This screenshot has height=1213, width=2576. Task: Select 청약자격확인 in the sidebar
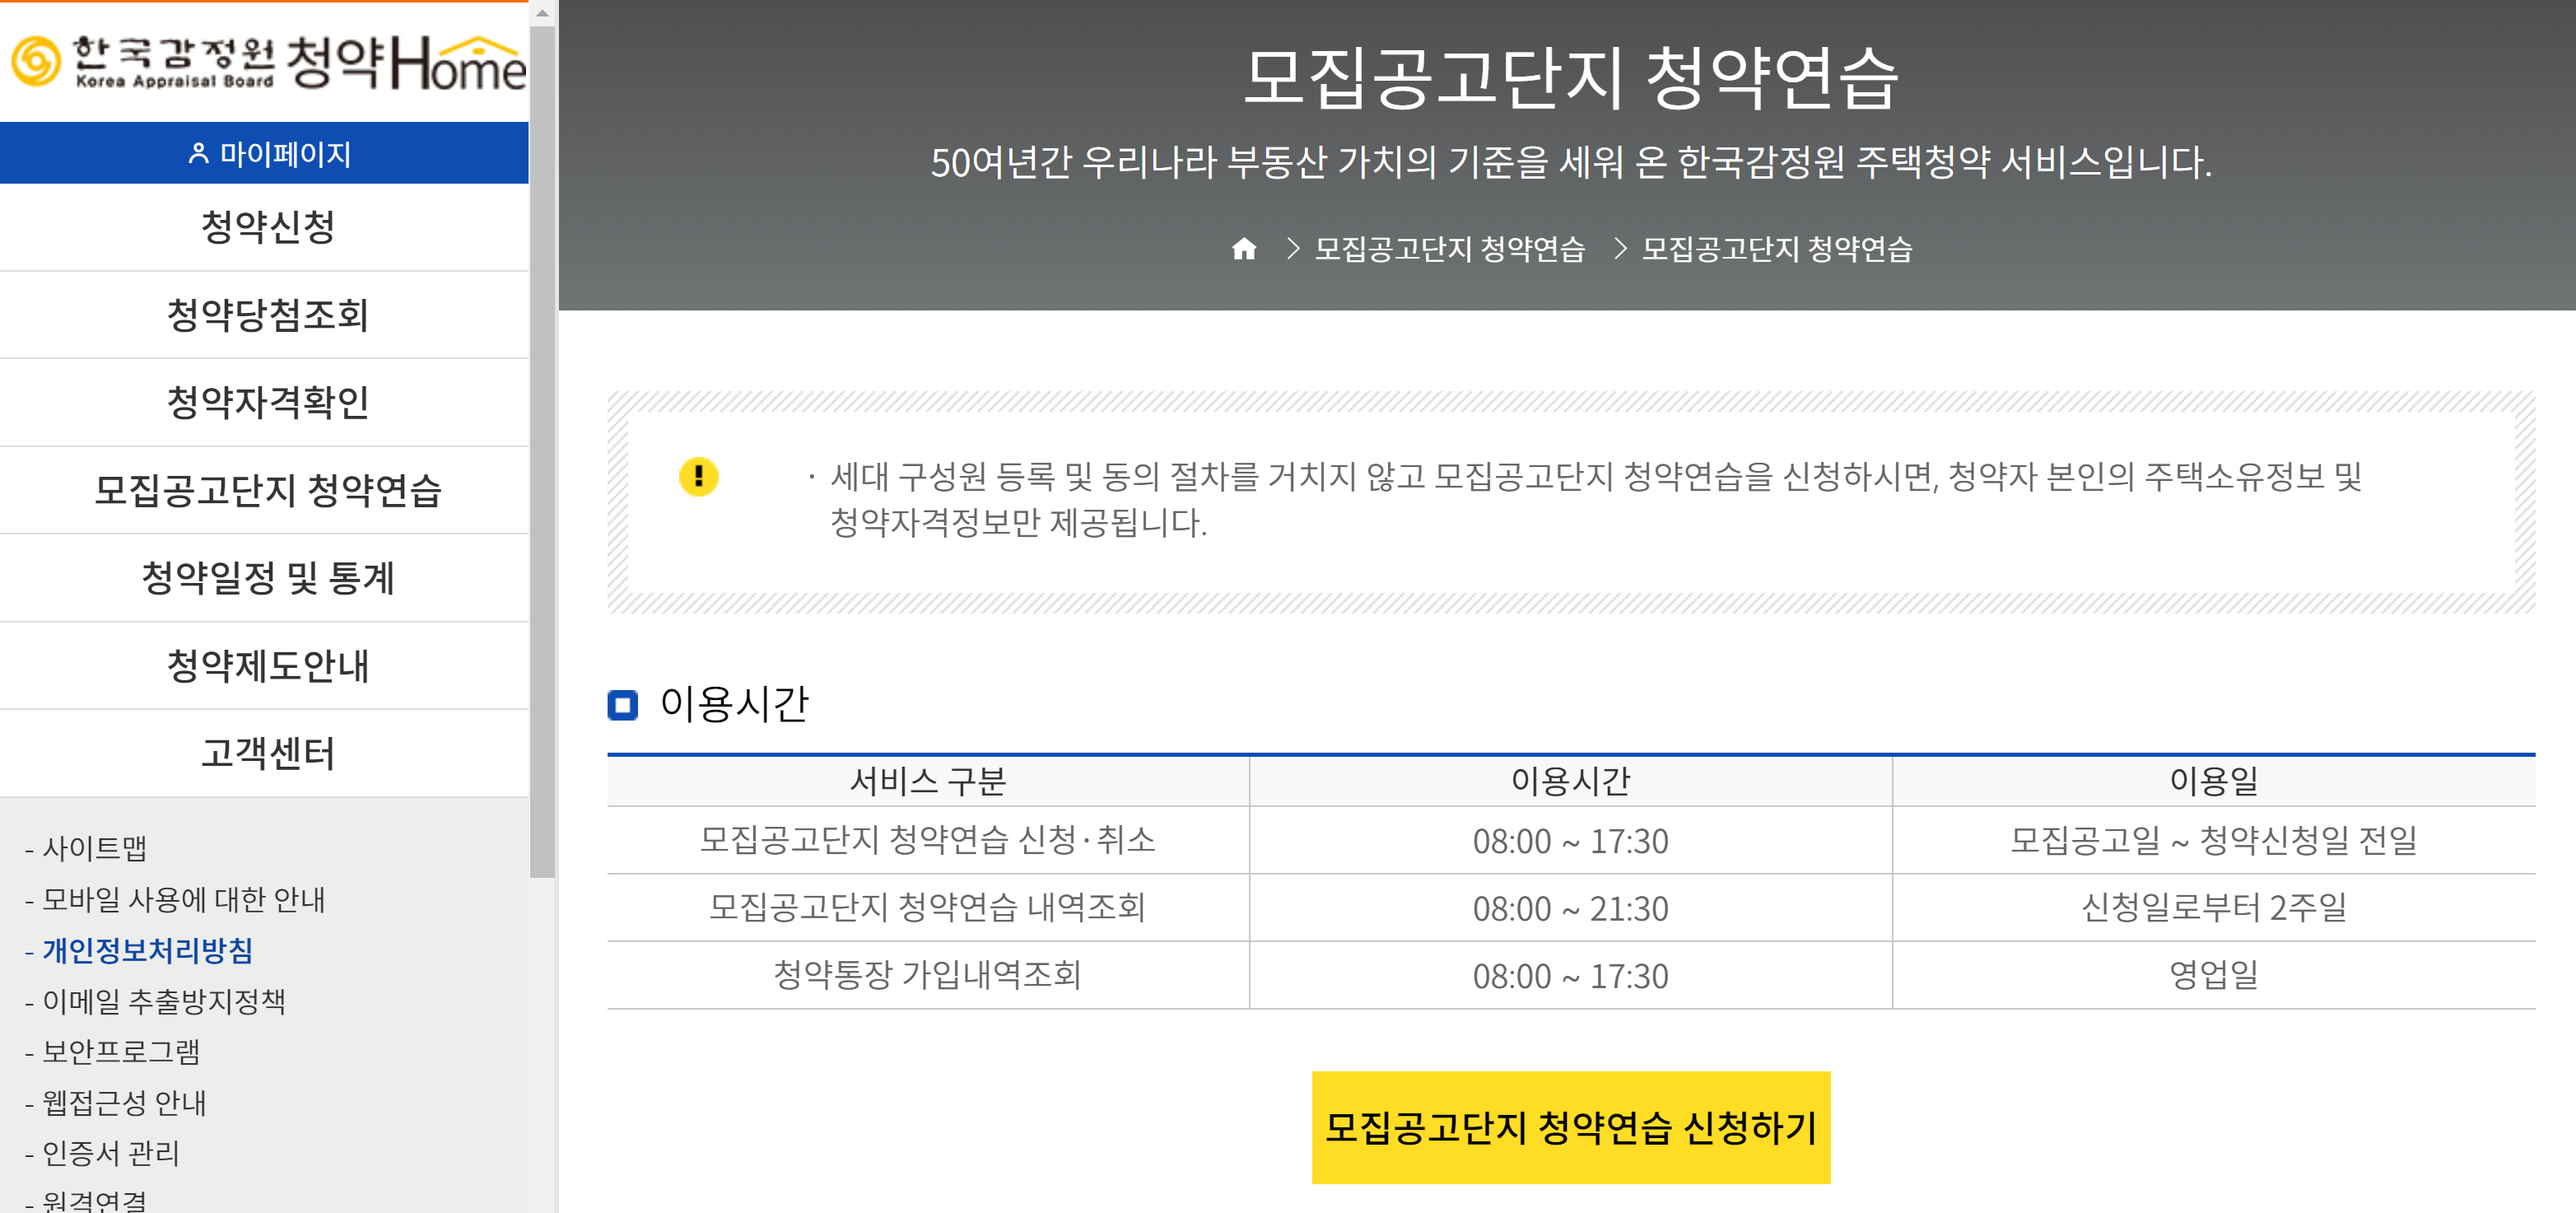pos(267,402)
